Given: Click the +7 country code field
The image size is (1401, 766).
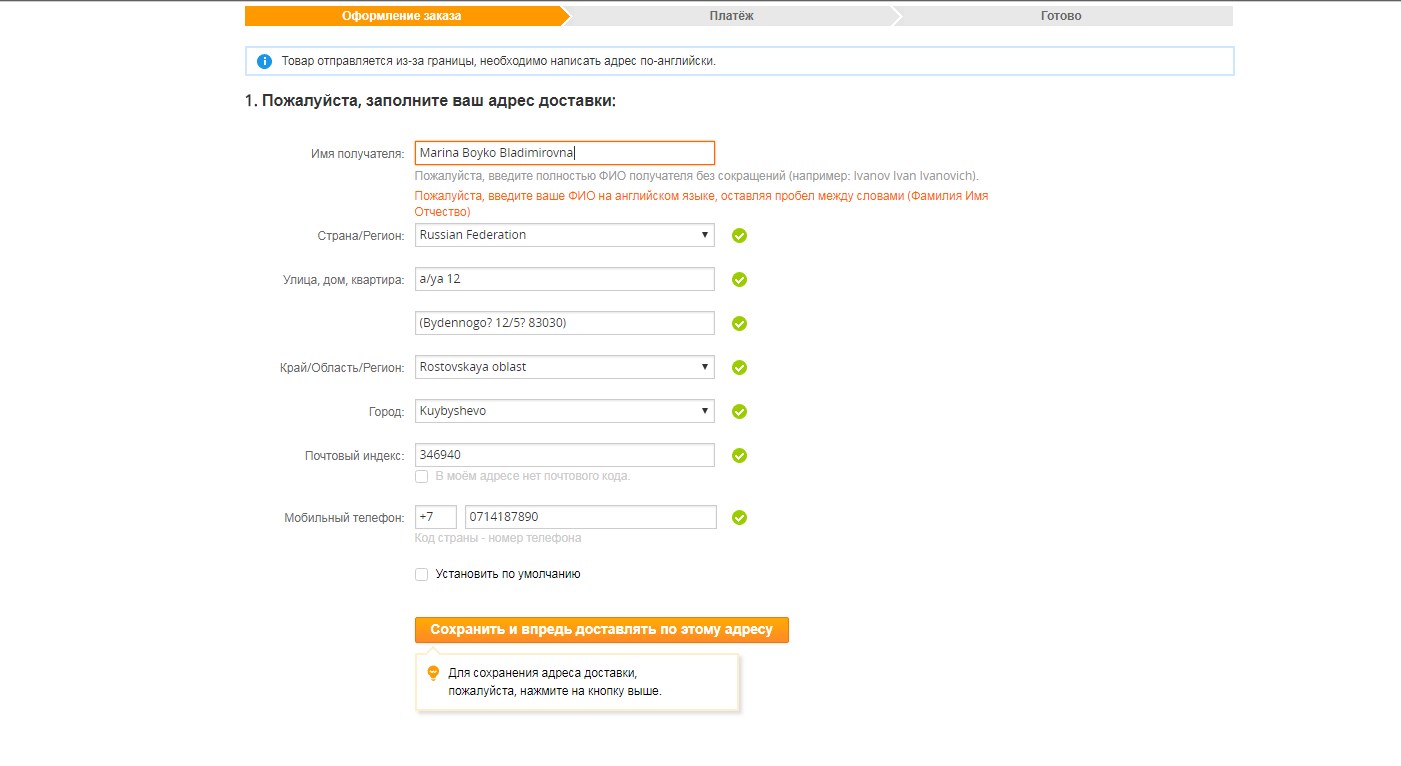Looking at the screenshot, I should [435, 517].
